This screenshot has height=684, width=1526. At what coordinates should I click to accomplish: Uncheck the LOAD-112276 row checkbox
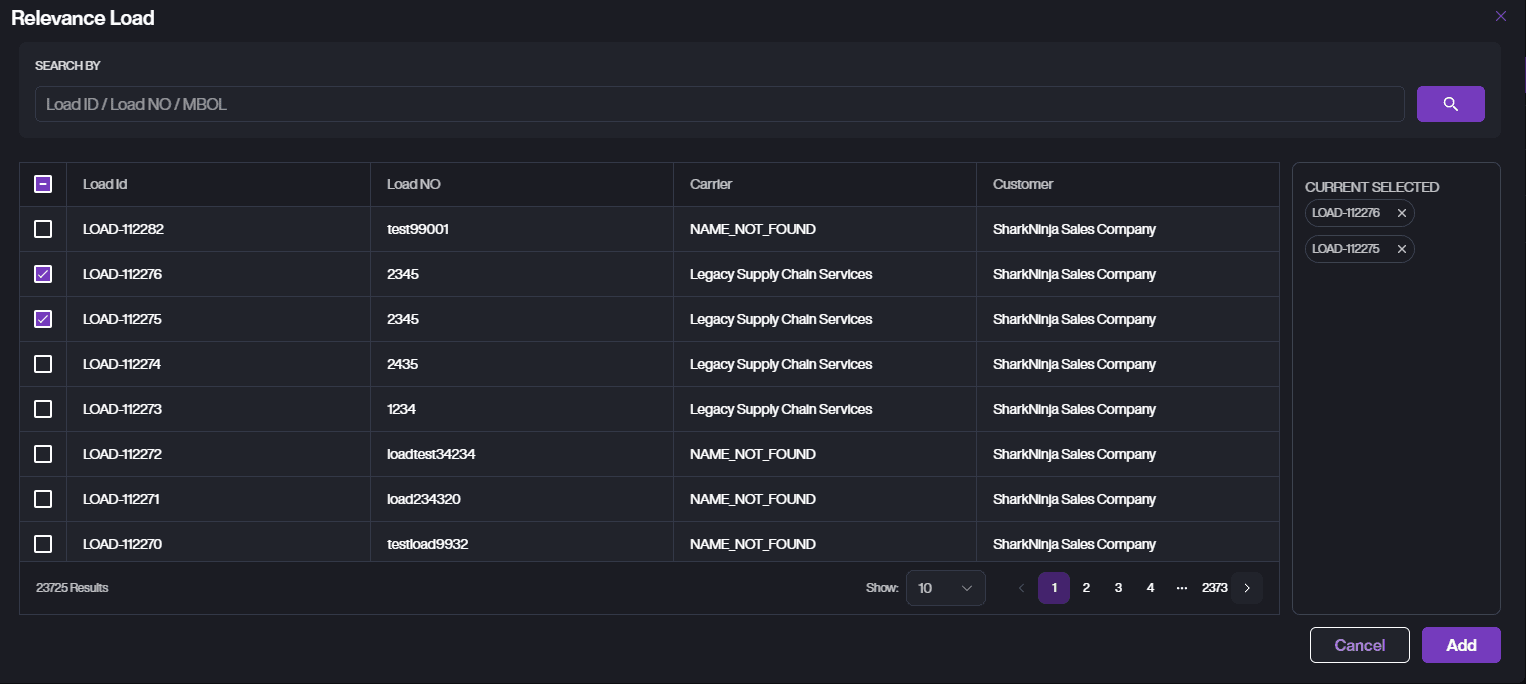point(43,274)
